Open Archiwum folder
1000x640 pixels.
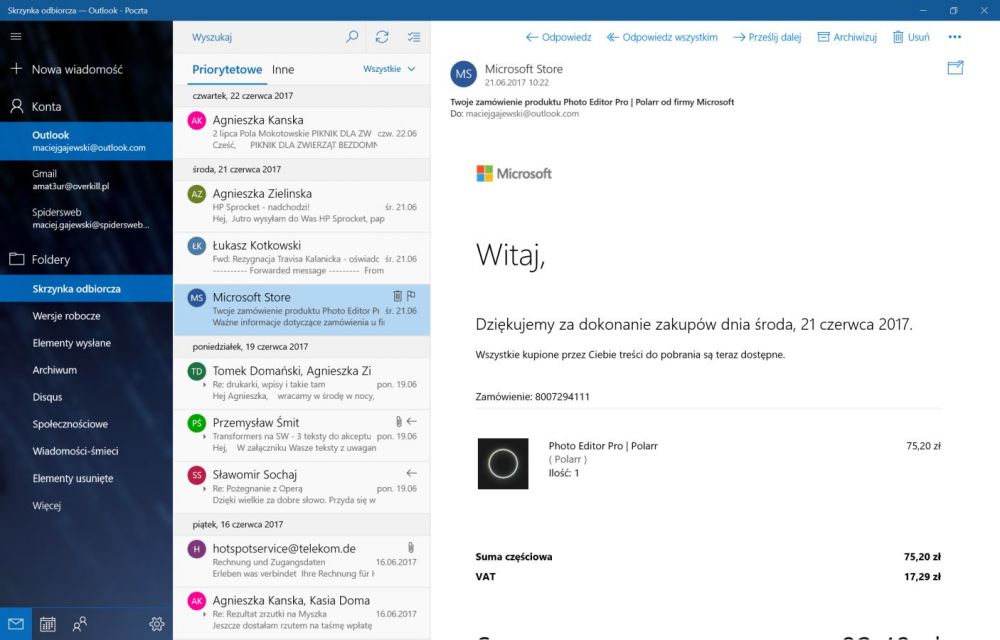click(86, 370)
